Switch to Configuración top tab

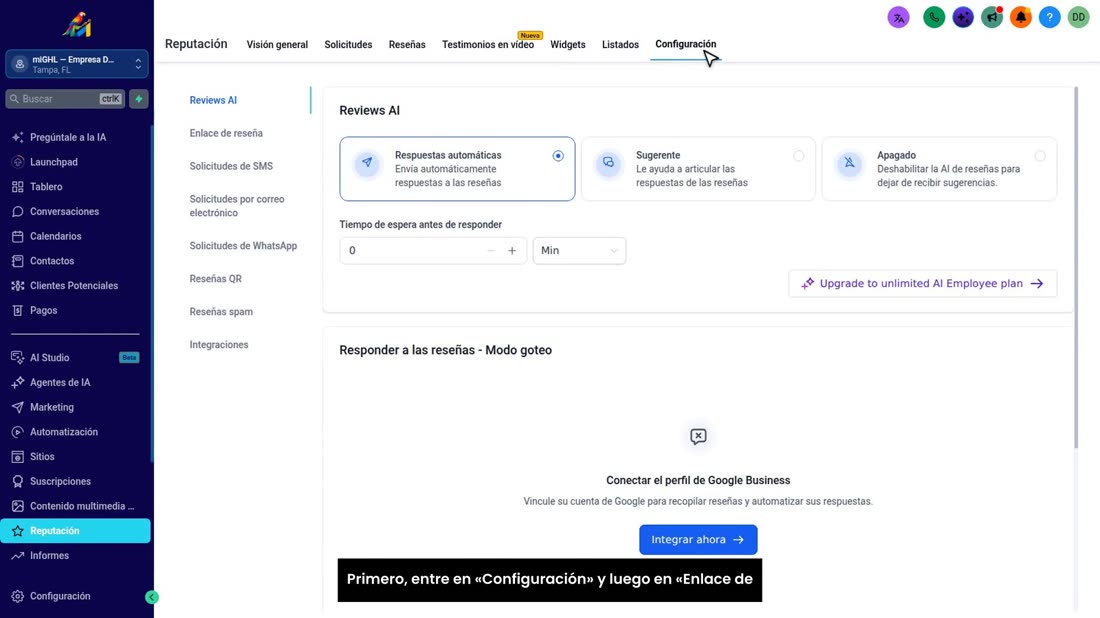685,44
